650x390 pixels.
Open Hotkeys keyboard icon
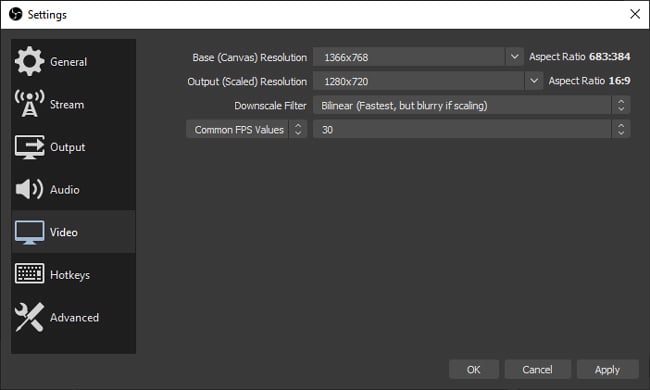[29, 274]
